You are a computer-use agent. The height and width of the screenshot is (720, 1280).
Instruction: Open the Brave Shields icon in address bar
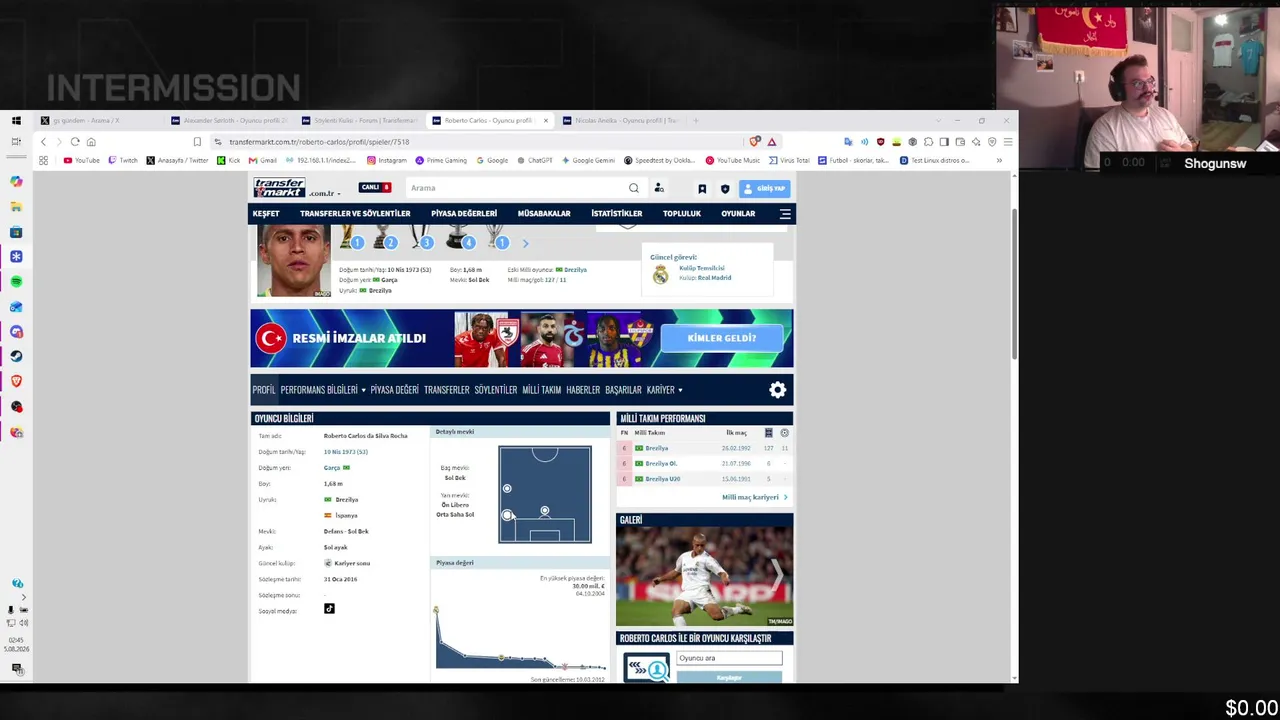click(755, 142)
